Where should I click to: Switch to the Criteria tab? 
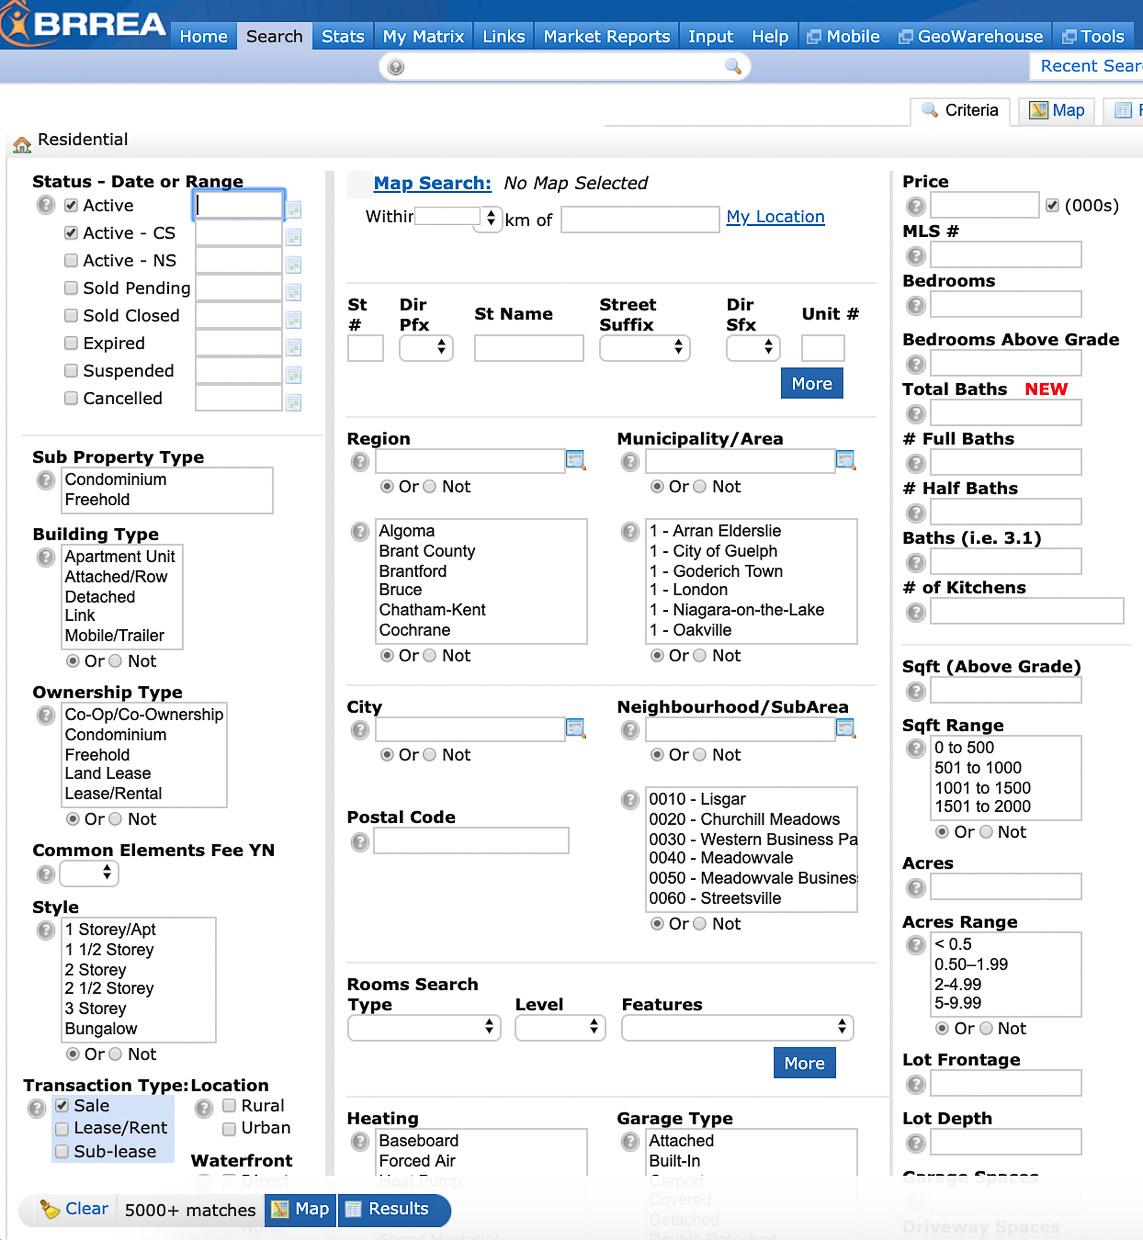tap(960, 111)
